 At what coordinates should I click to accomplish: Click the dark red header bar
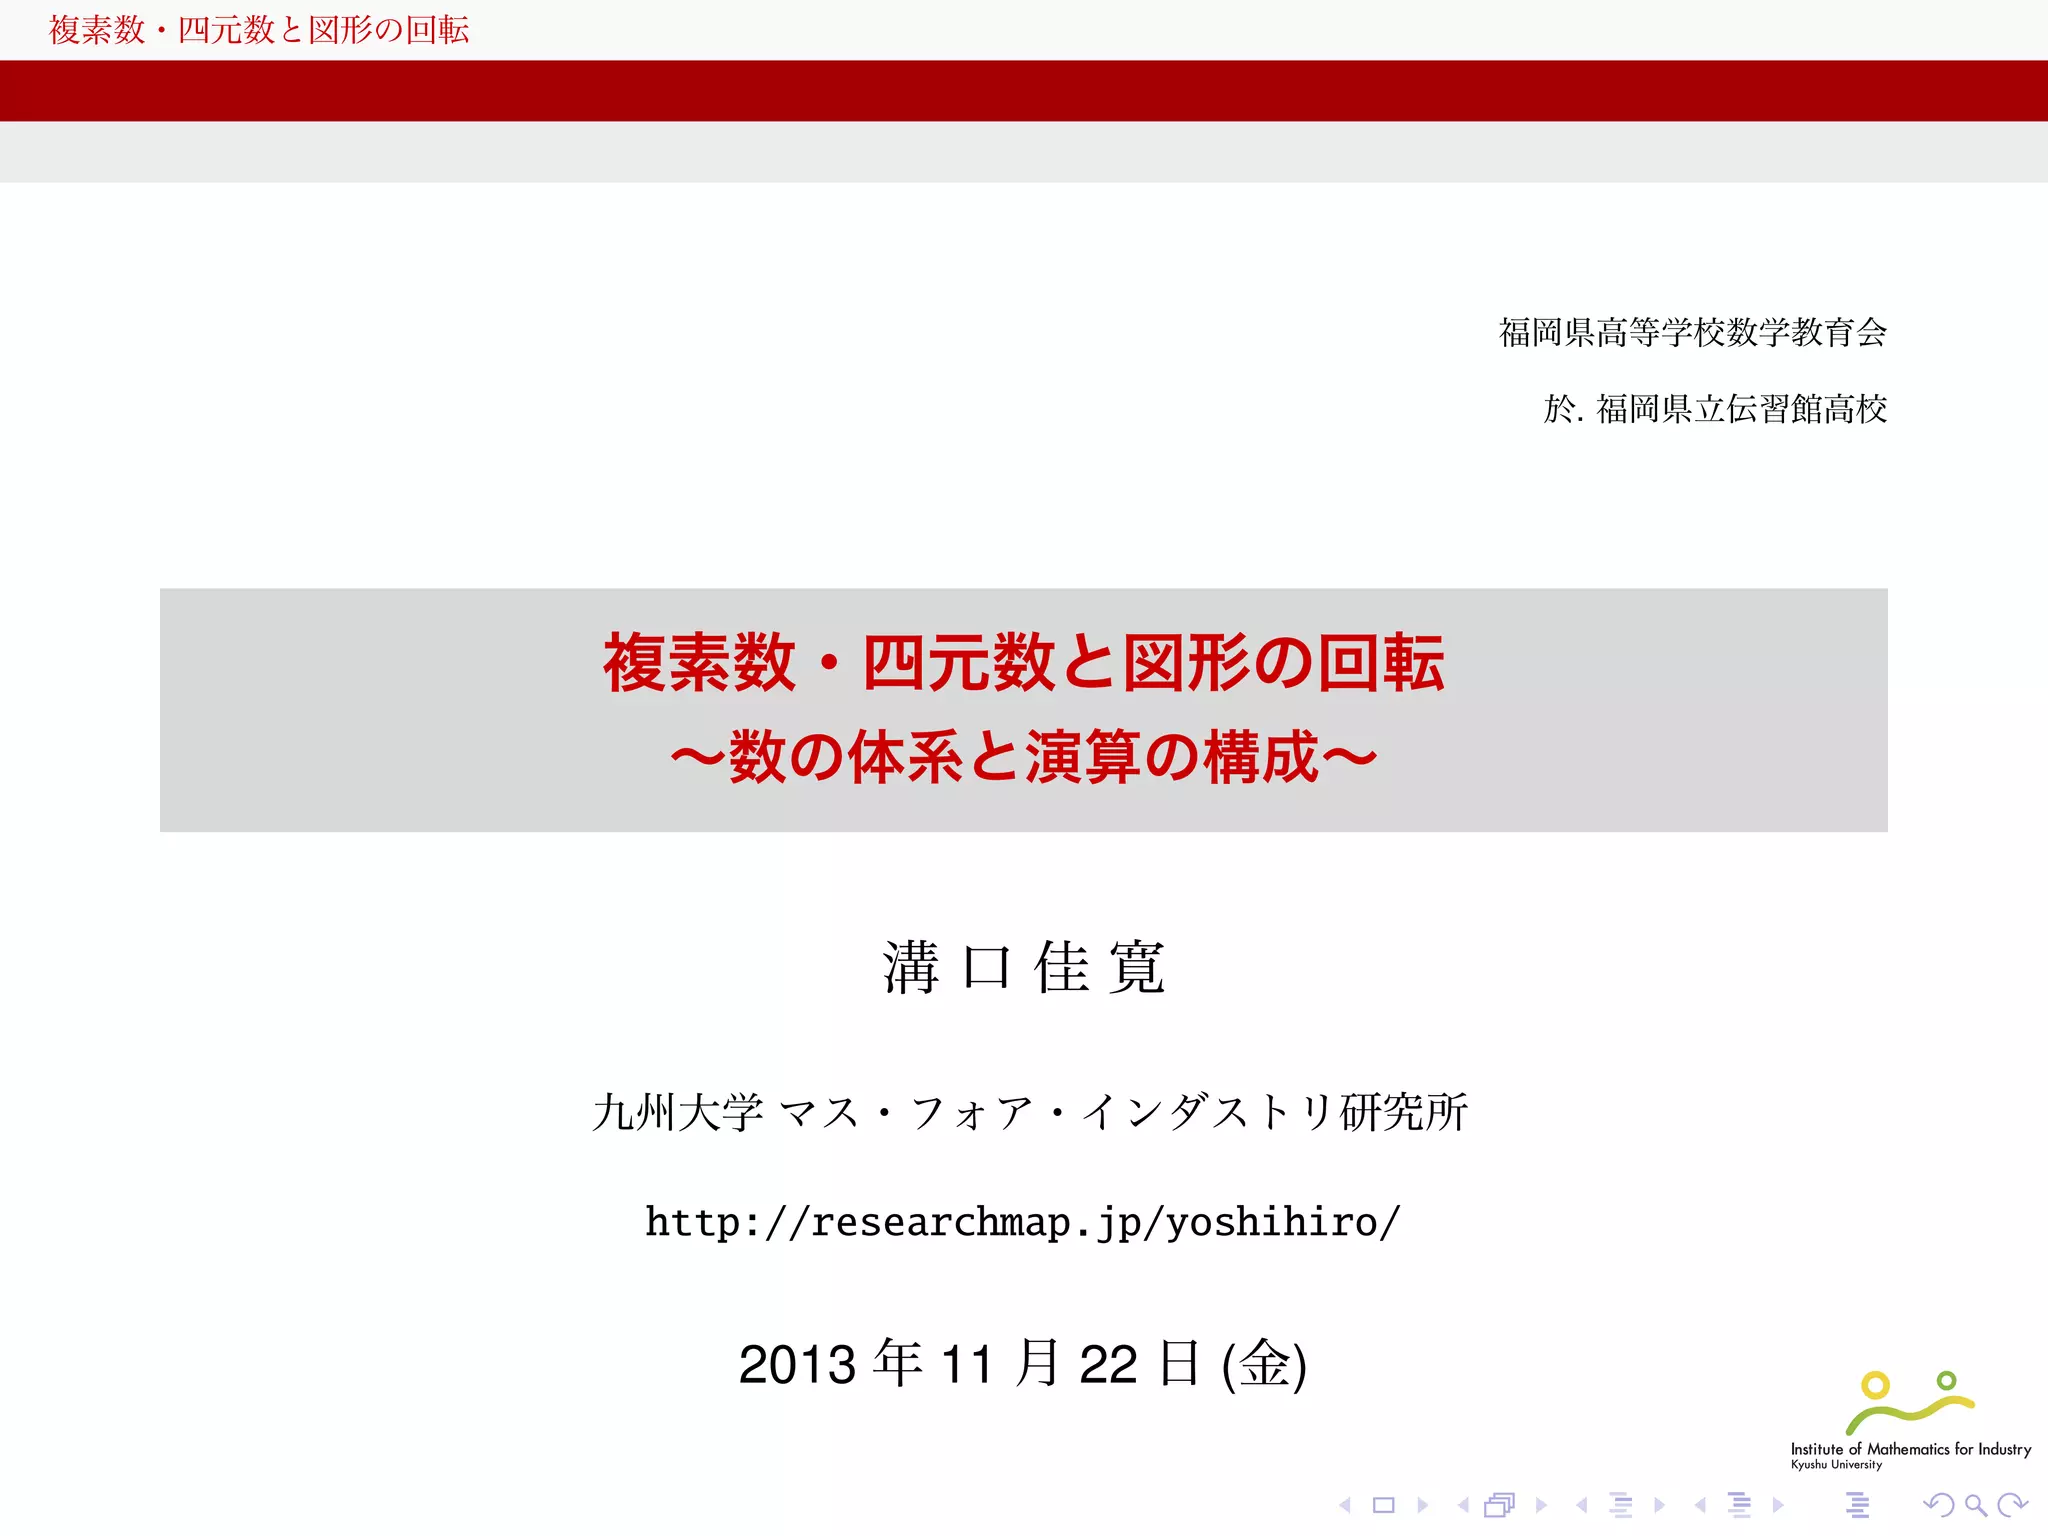tap(1024, 91)
